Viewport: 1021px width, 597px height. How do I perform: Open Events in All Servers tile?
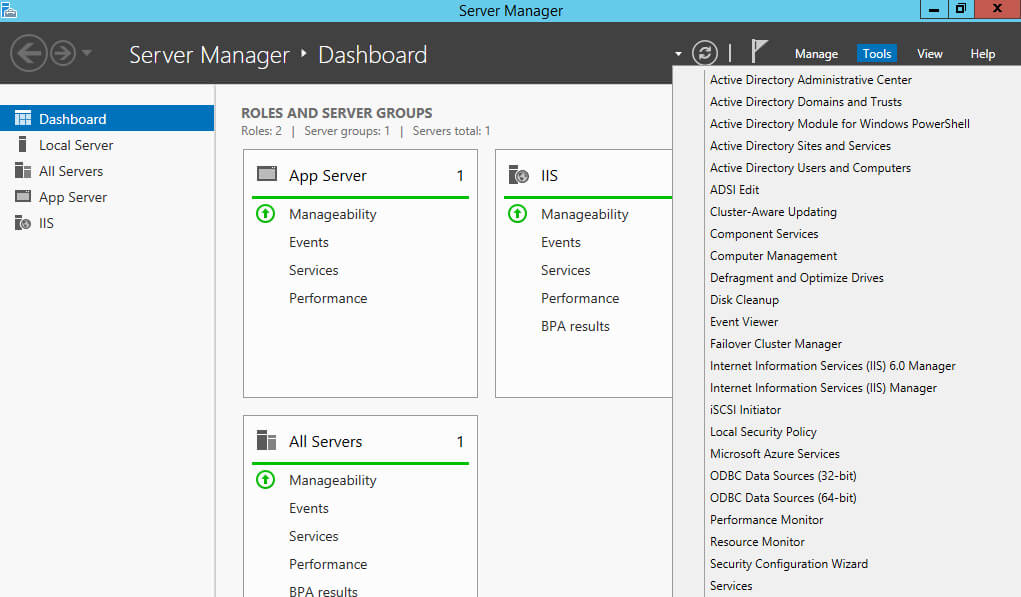click(x=309, y=508)
